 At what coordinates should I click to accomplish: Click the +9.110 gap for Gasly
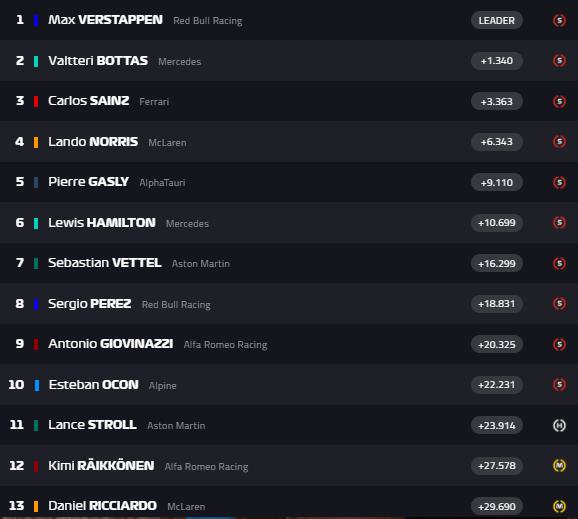coord(497,182)
